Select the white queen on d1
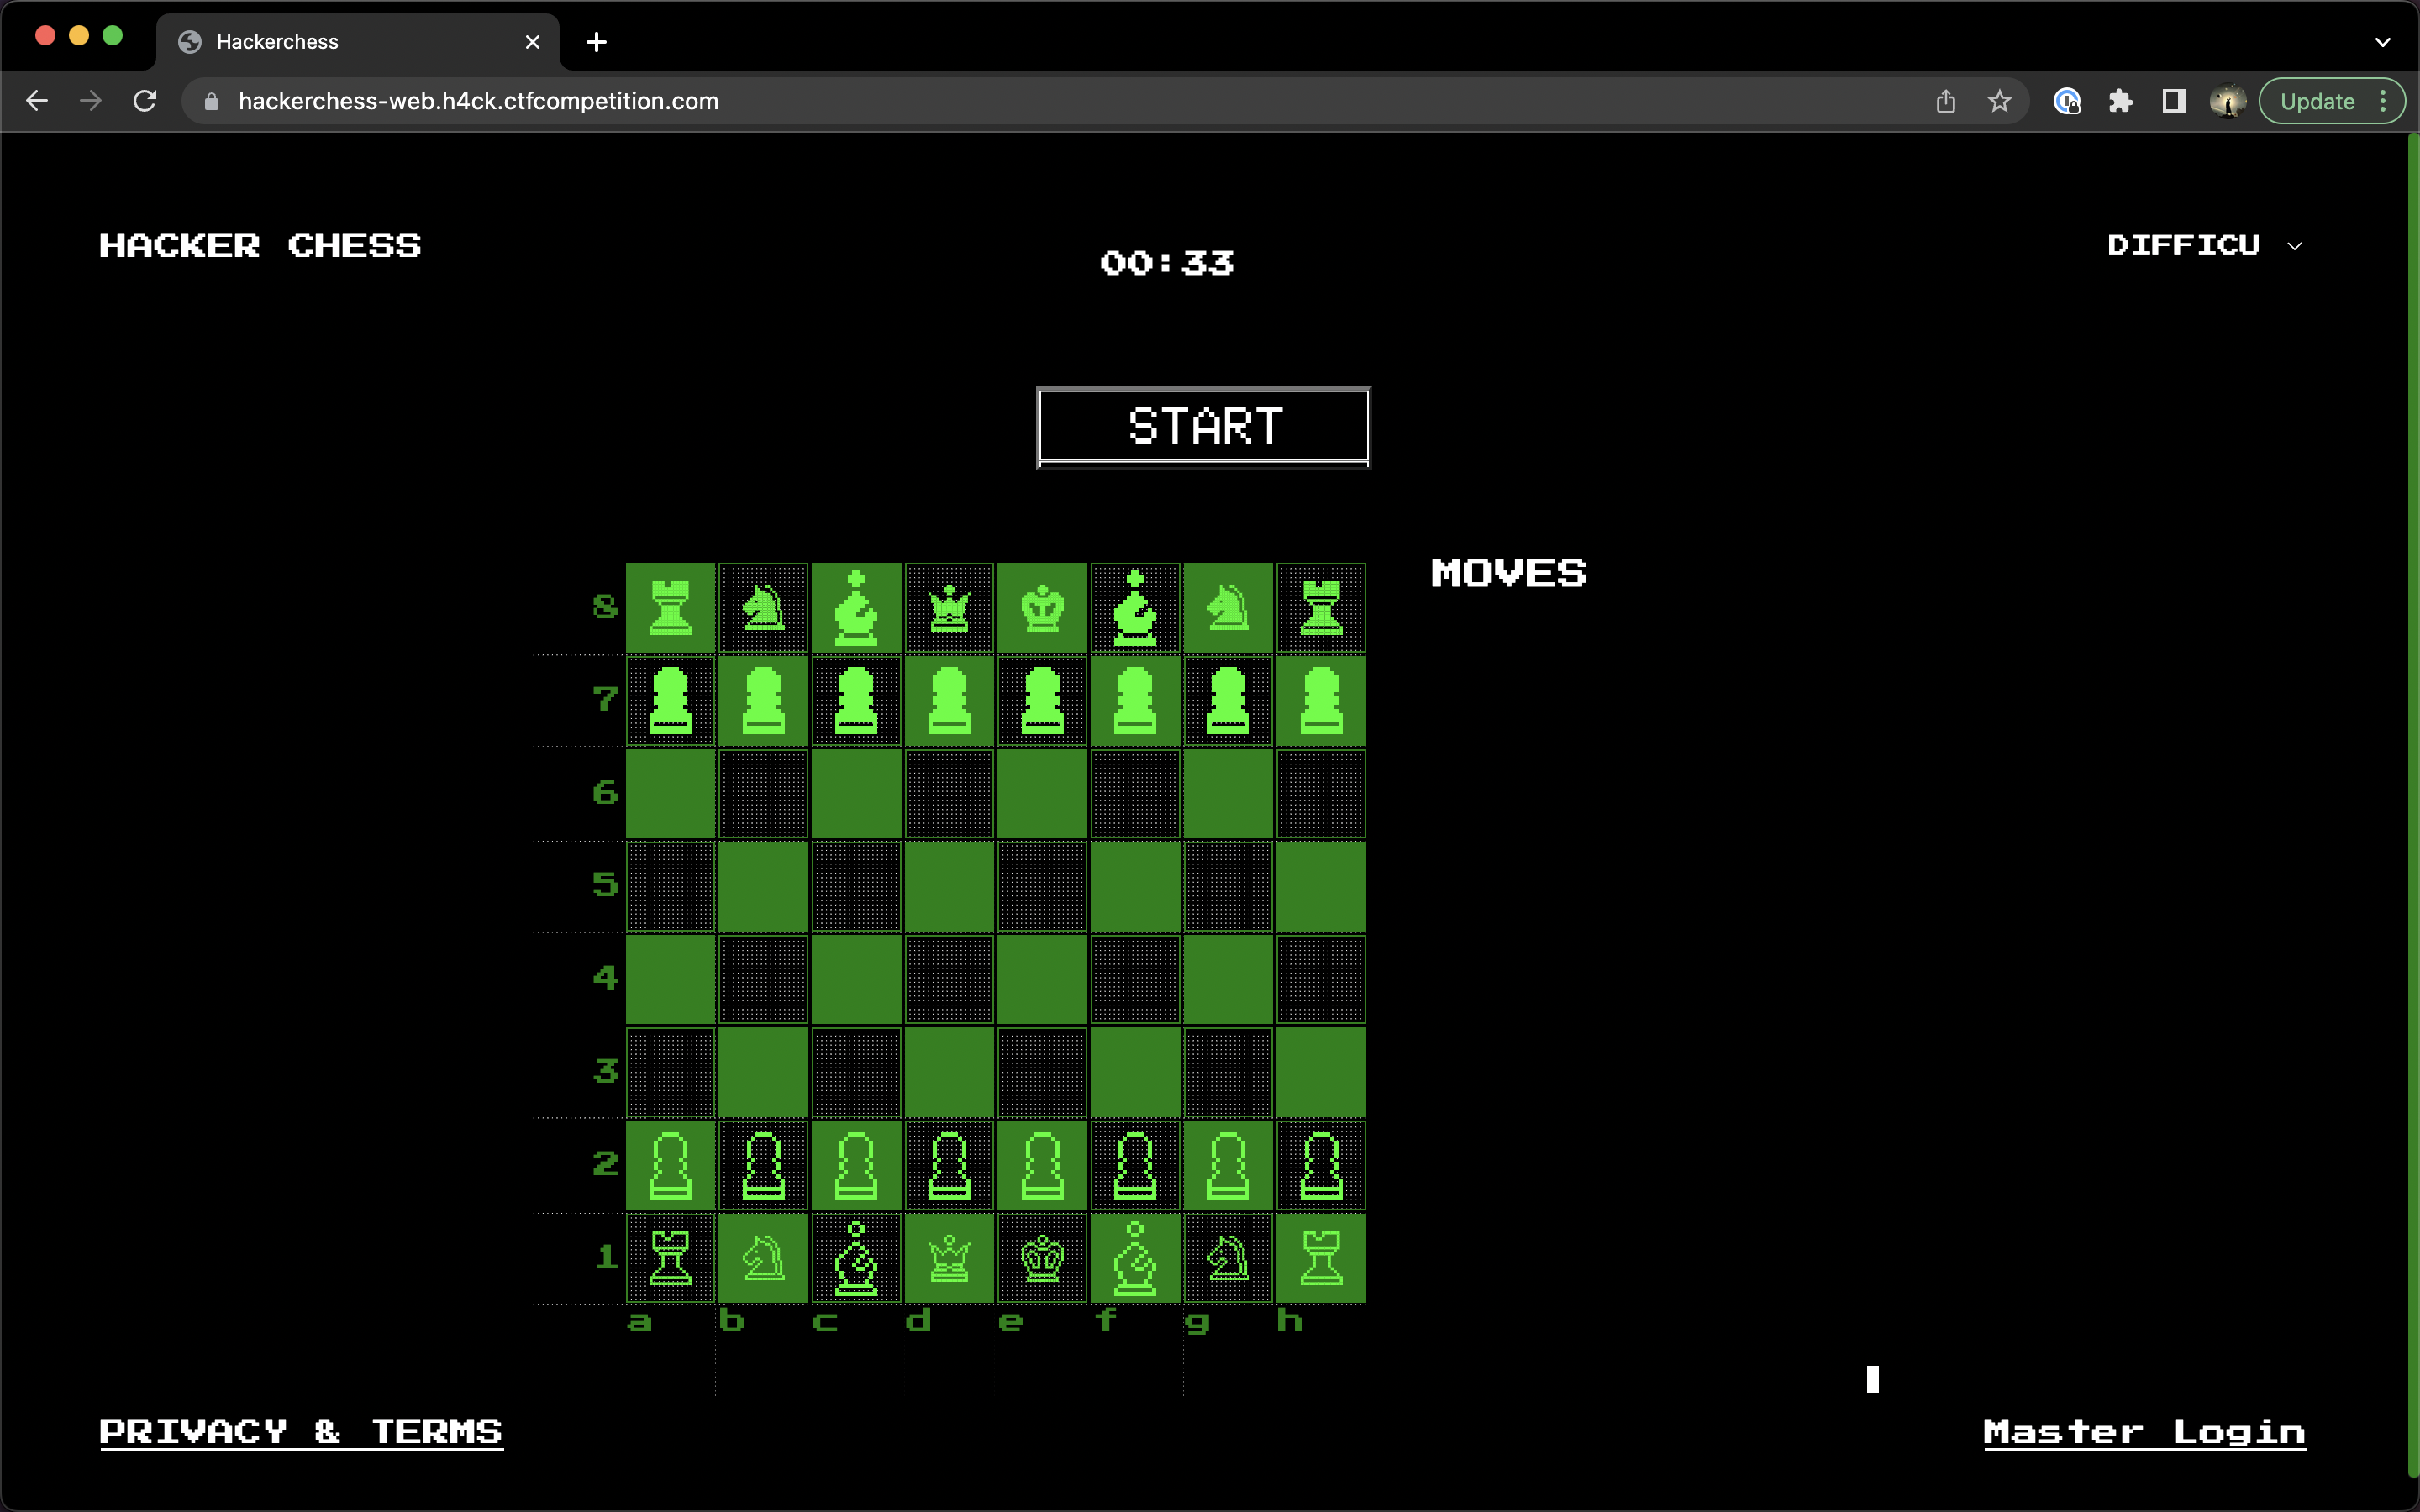2420x1512 pixels. (948, 1258)
